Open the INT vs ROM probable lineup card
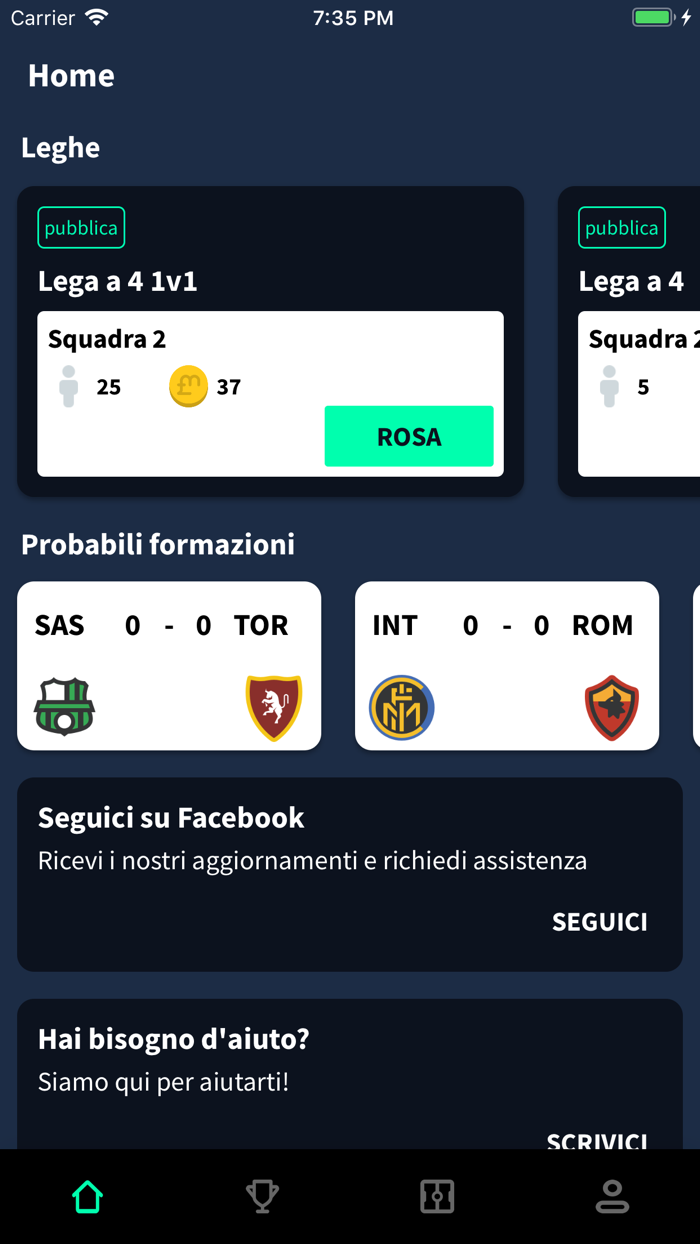This screenshot has height=1244, width=700. (x=507, y=665)
